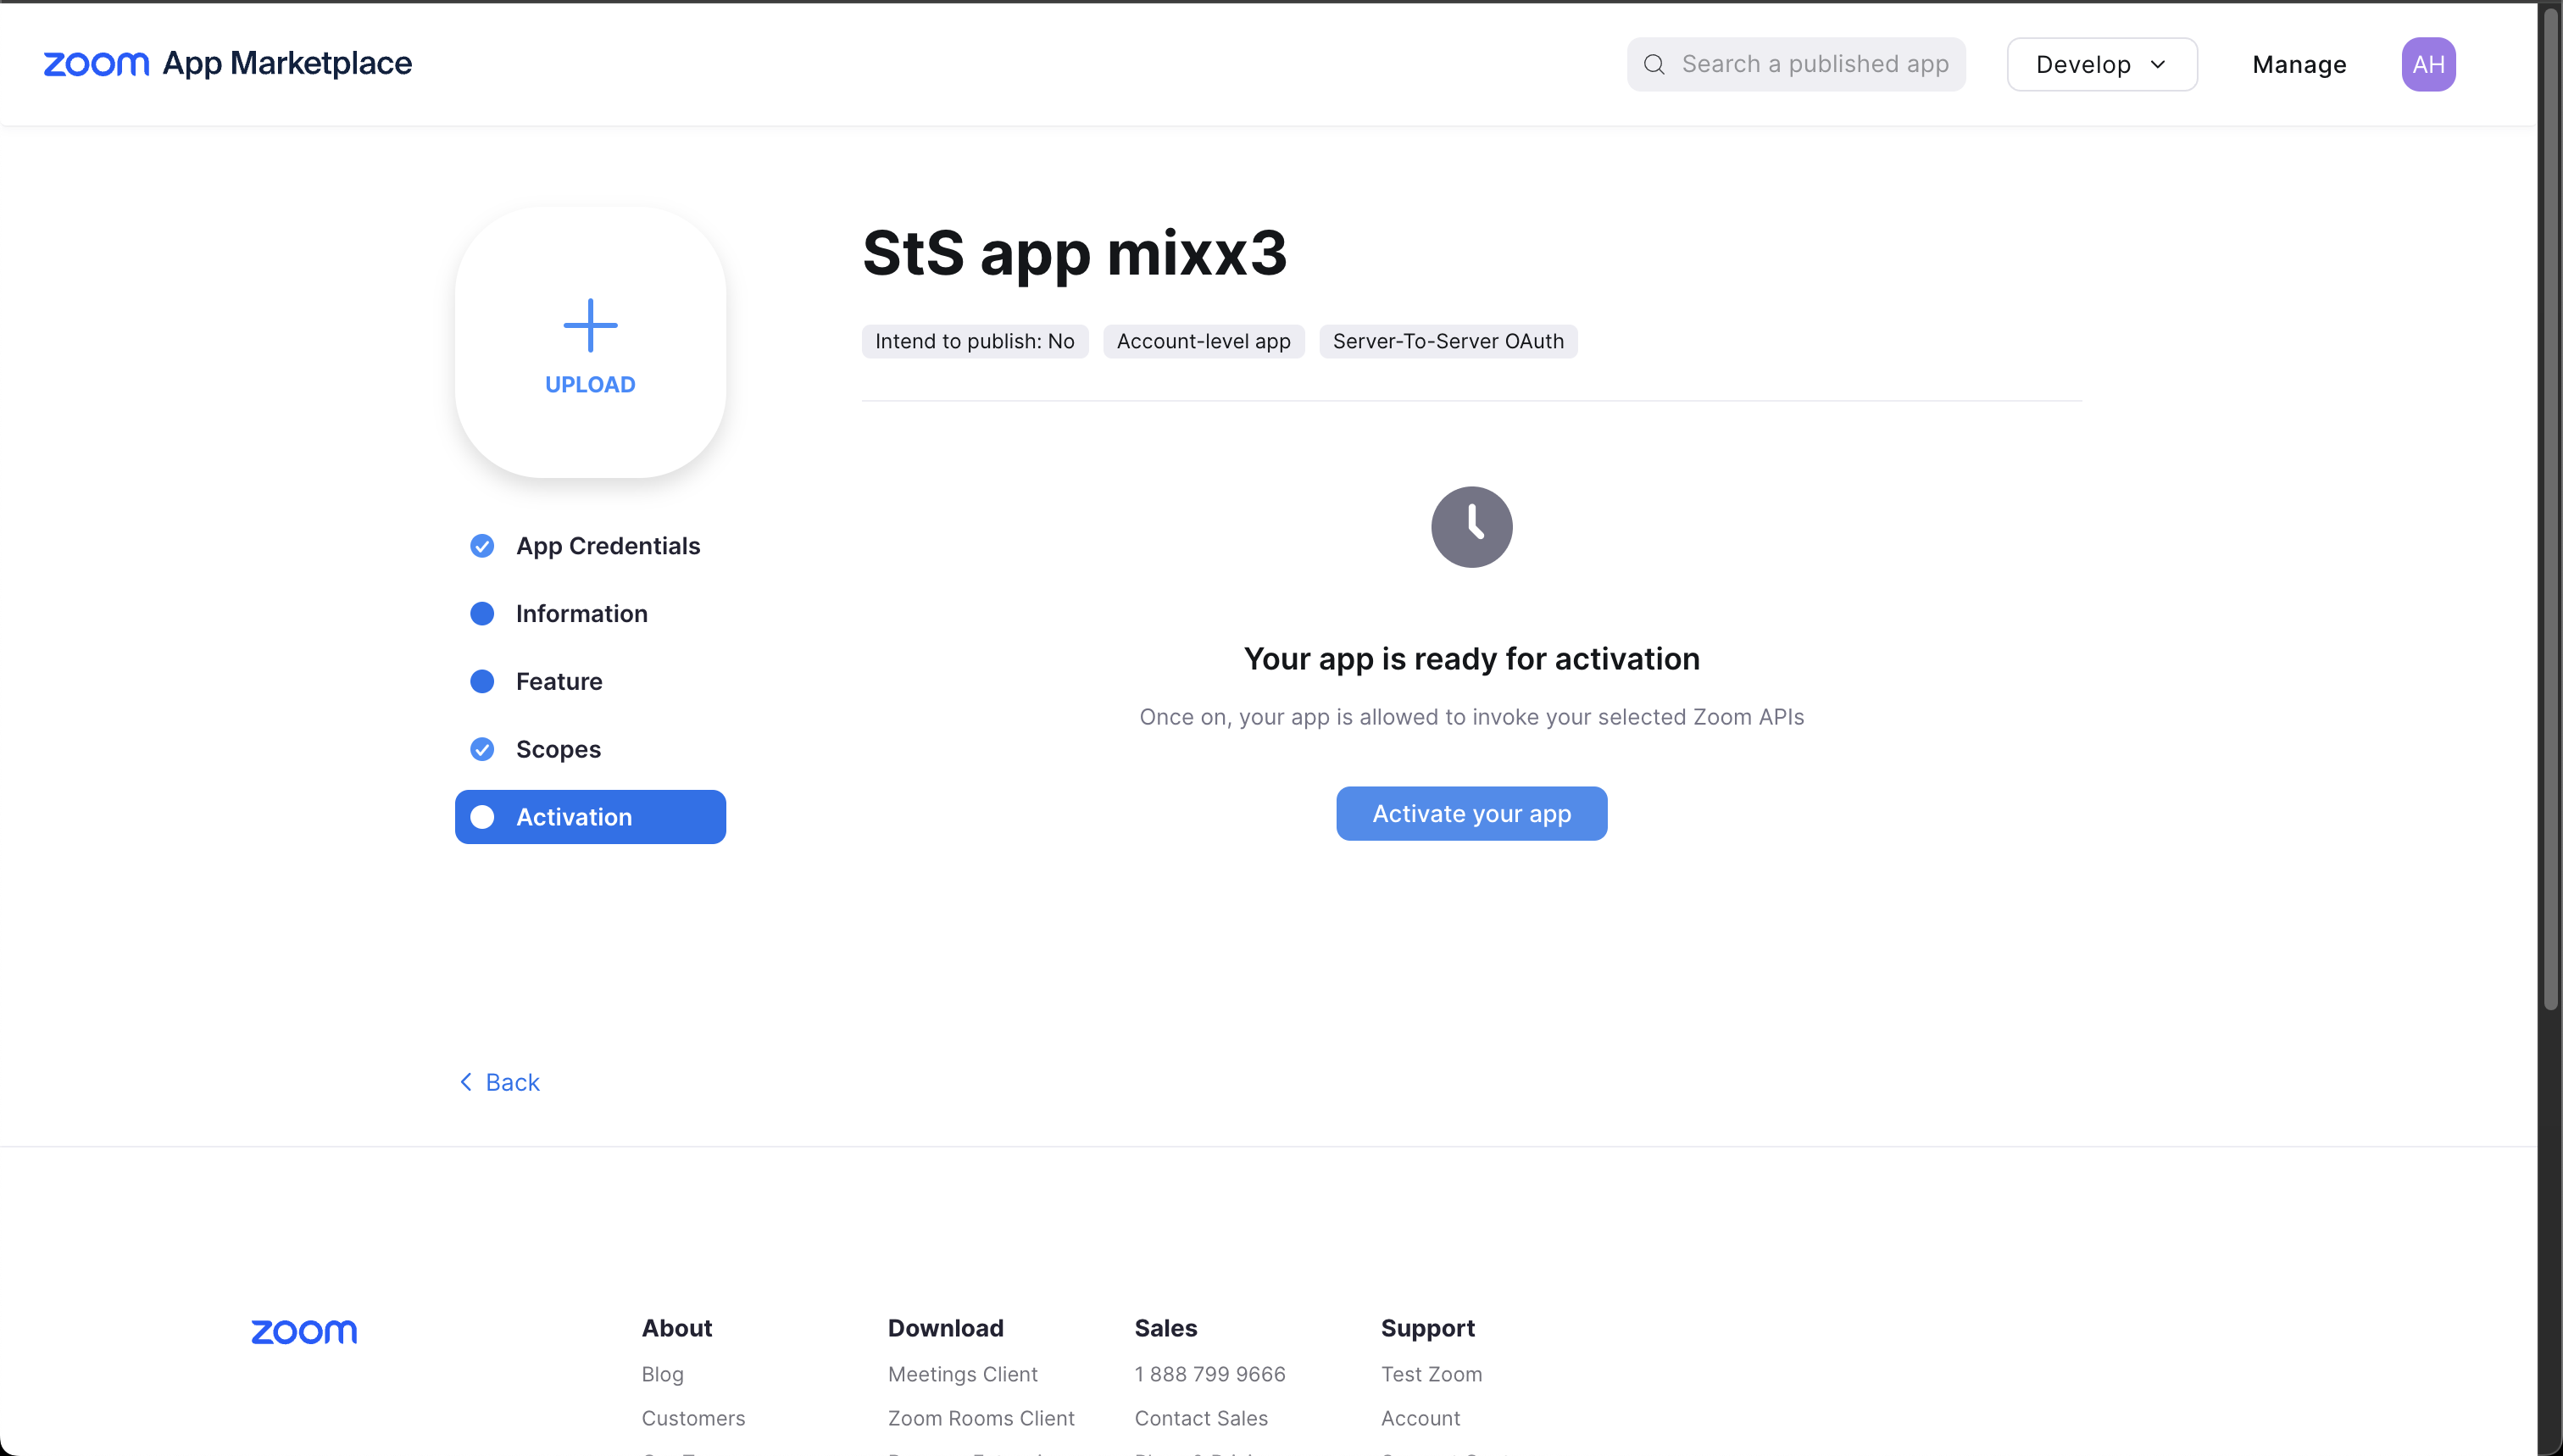Click the Zoom logo in header
Viewport: 2563px width, 1456px height.
pos(96,64)
